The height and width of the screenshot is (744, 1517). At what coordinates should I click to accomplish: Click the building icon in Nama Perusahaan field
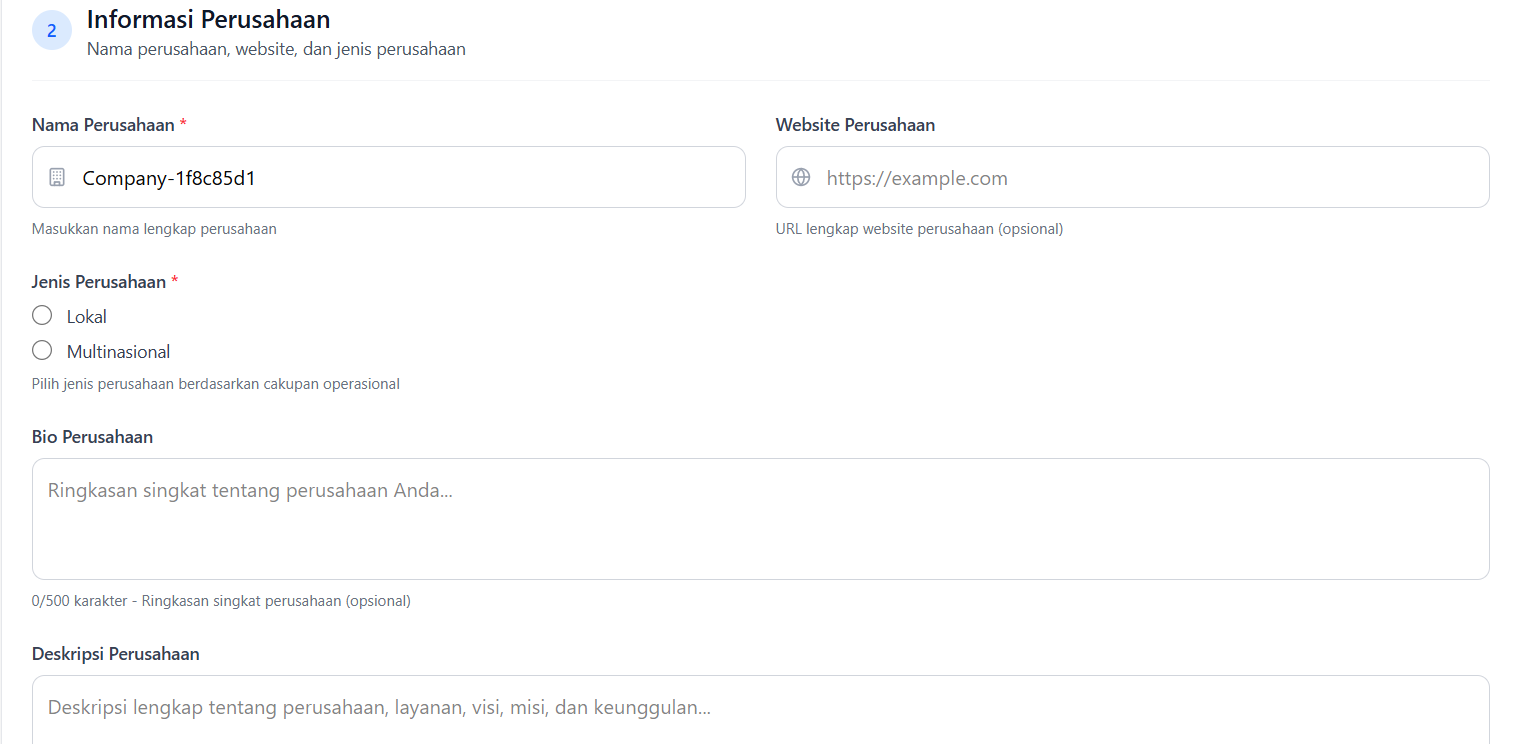pyautogui.click(x=58, y=176)
